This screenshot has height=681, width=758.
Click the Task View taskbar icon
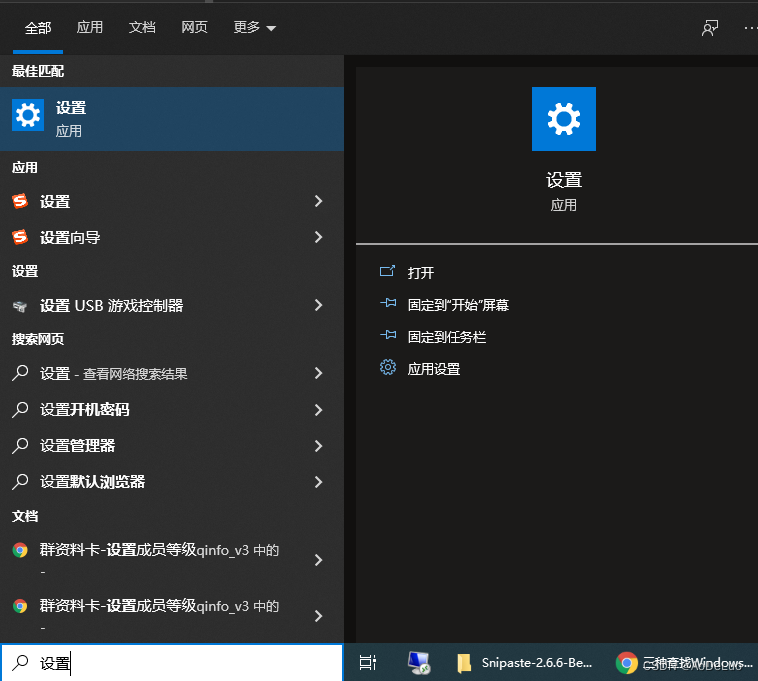(368, 663)
